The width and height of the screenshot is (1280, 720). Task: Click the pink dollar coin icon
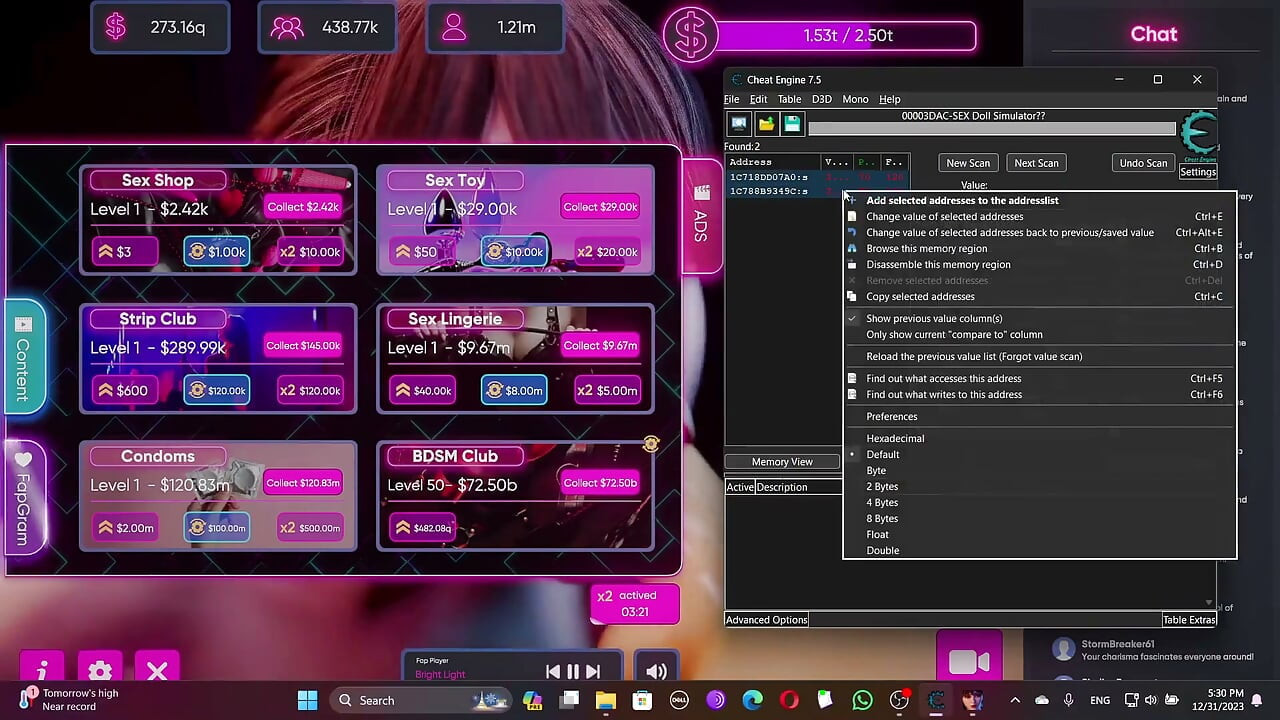691,35
